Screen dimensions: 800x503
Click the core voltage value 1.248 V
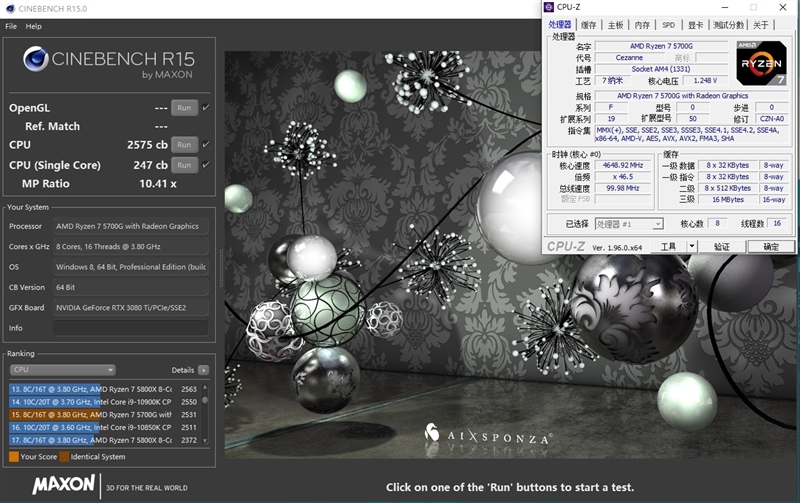point(705,81)
